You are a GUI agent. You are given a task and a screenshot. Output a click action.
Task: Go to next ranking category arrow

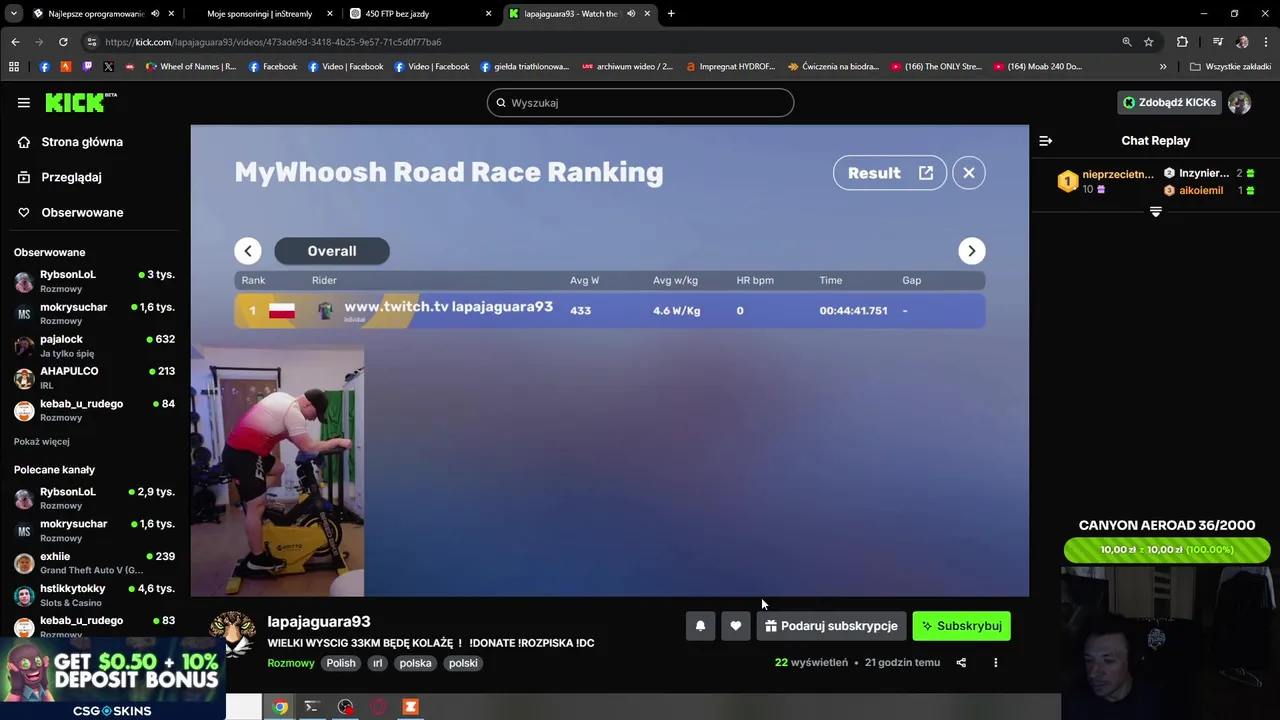coord(971,251)
